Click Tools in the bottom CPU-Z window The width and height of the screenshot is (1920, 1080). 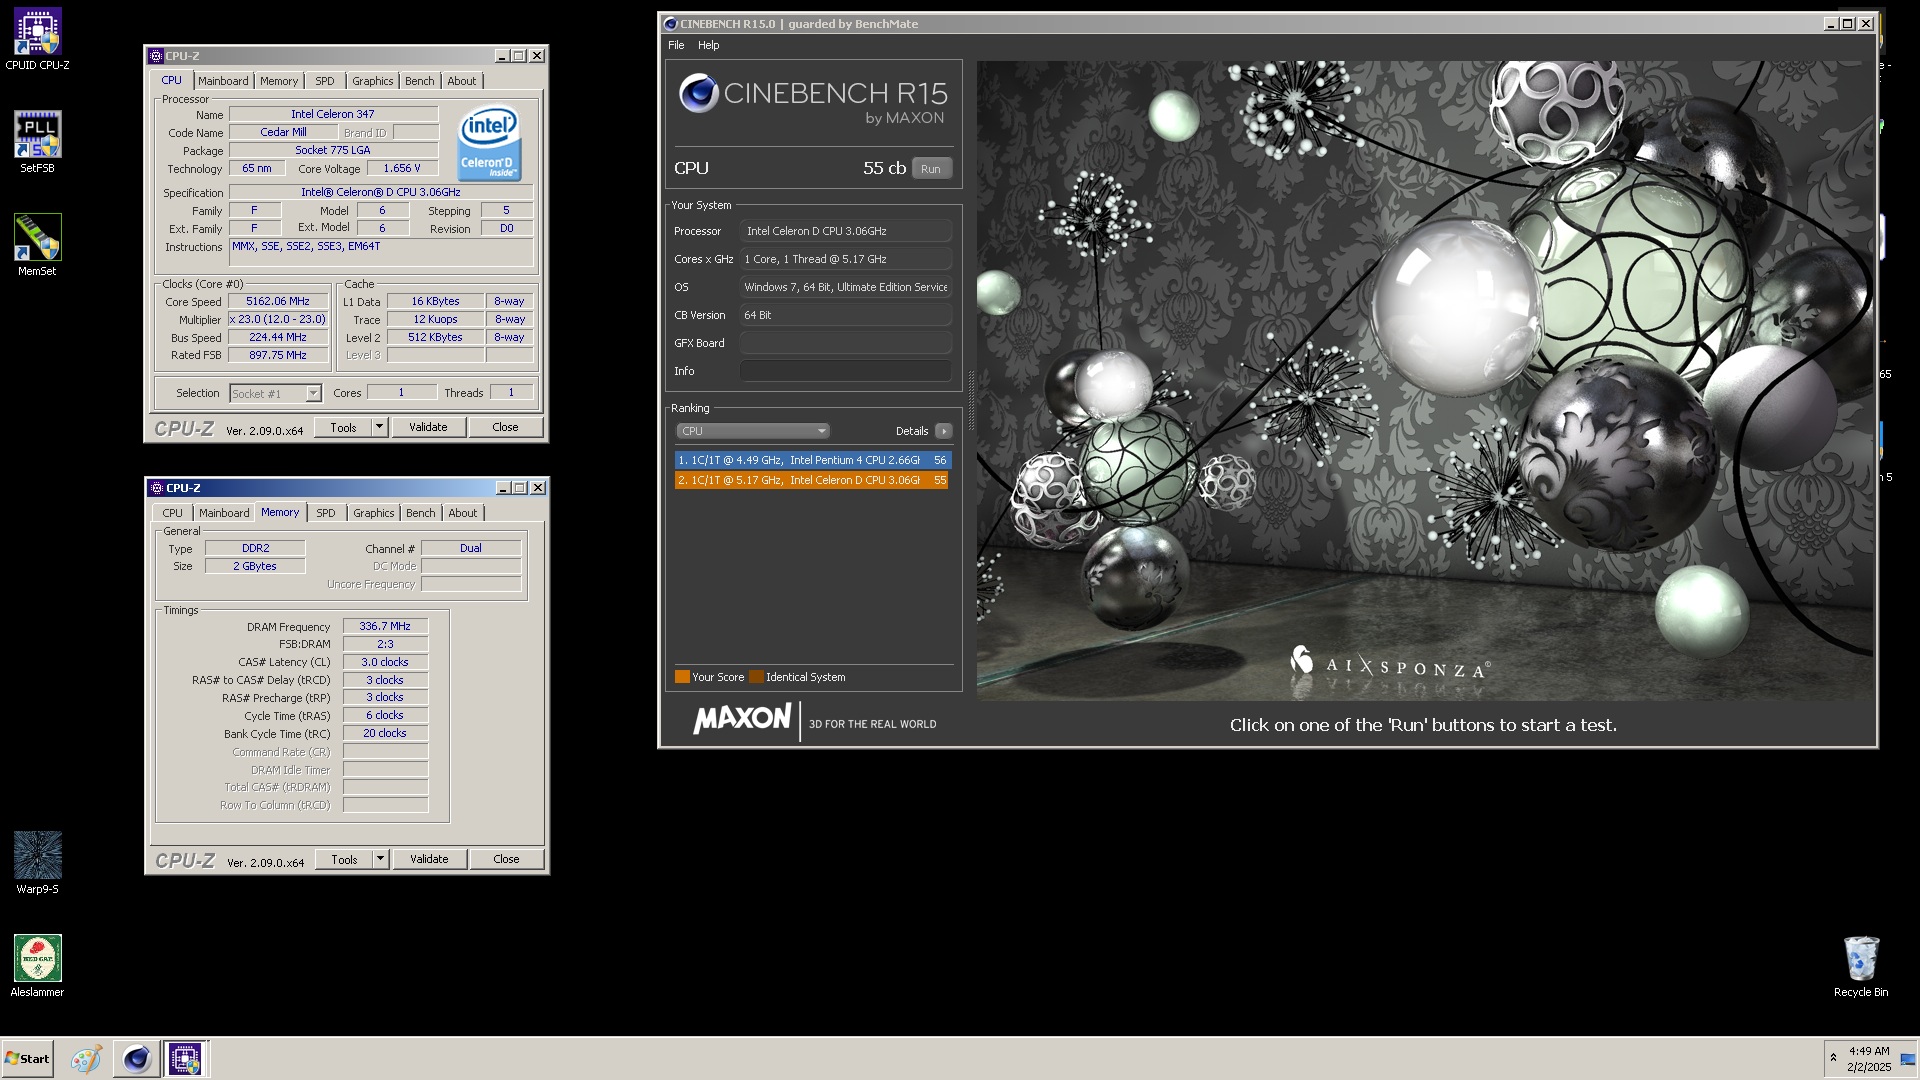coord(344,859)
